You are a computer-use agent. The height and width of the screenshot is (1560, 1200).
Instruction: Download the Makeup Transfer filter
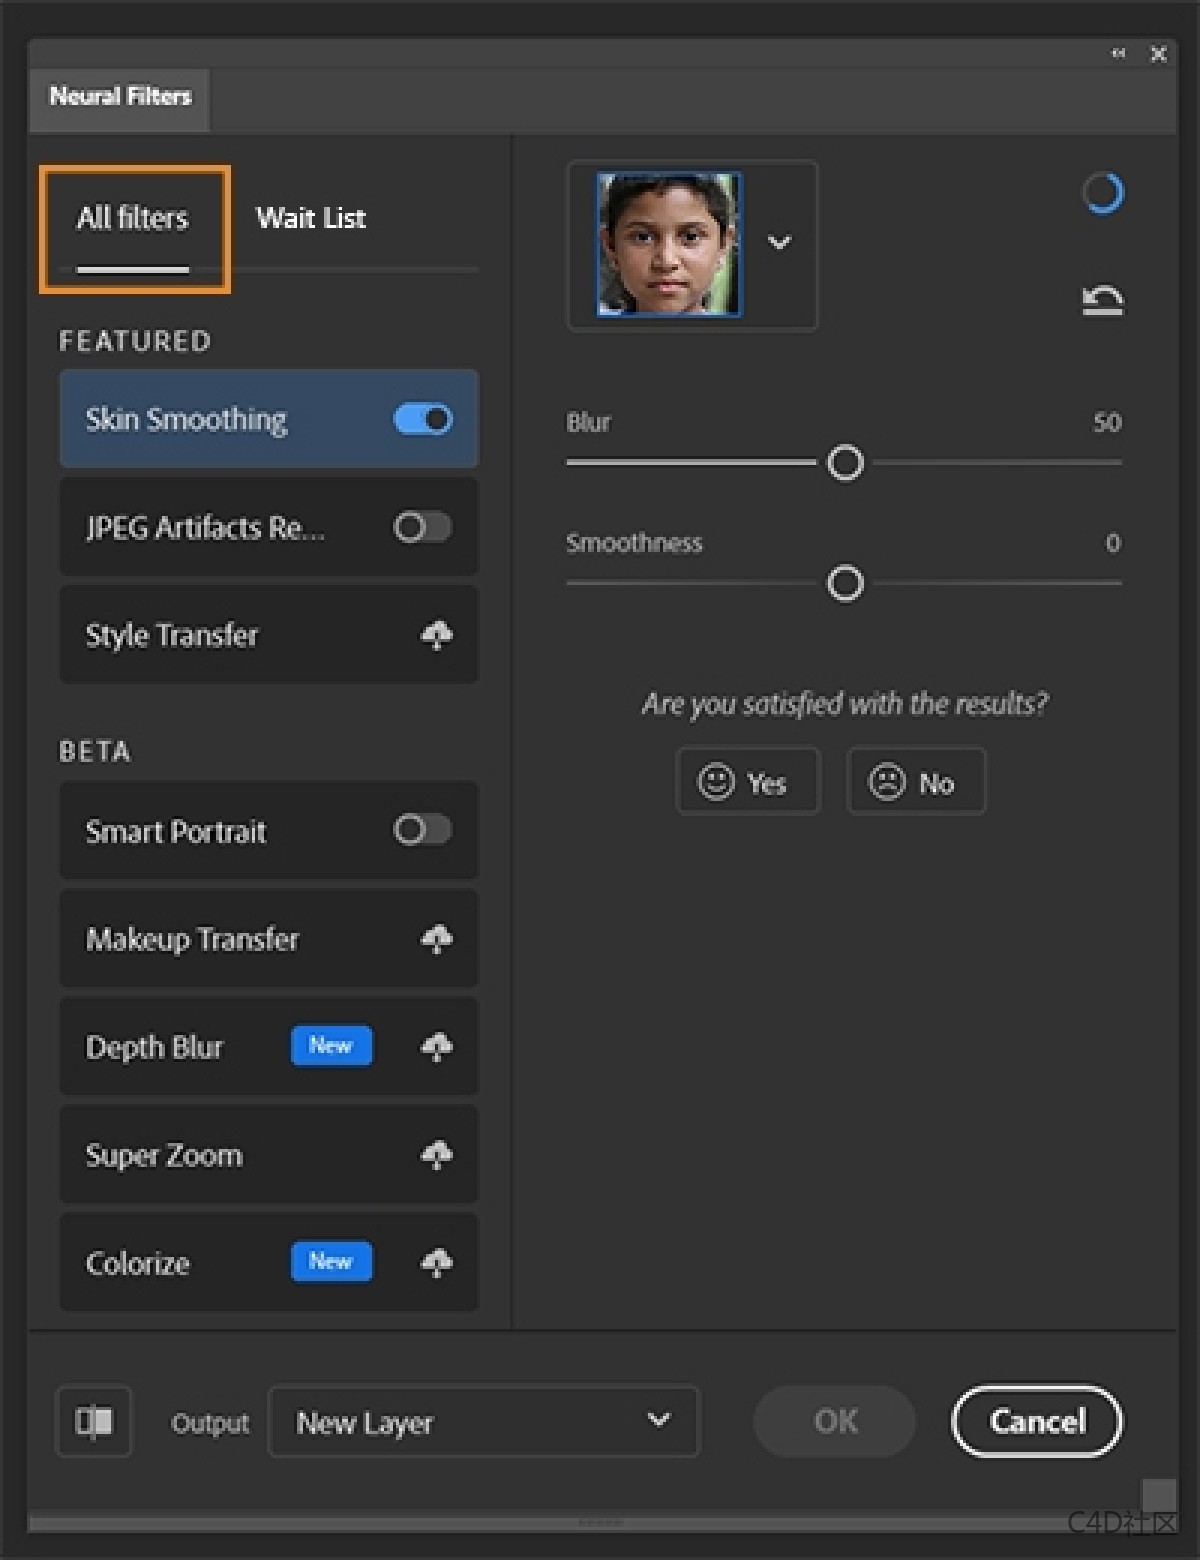click(436, 939)
